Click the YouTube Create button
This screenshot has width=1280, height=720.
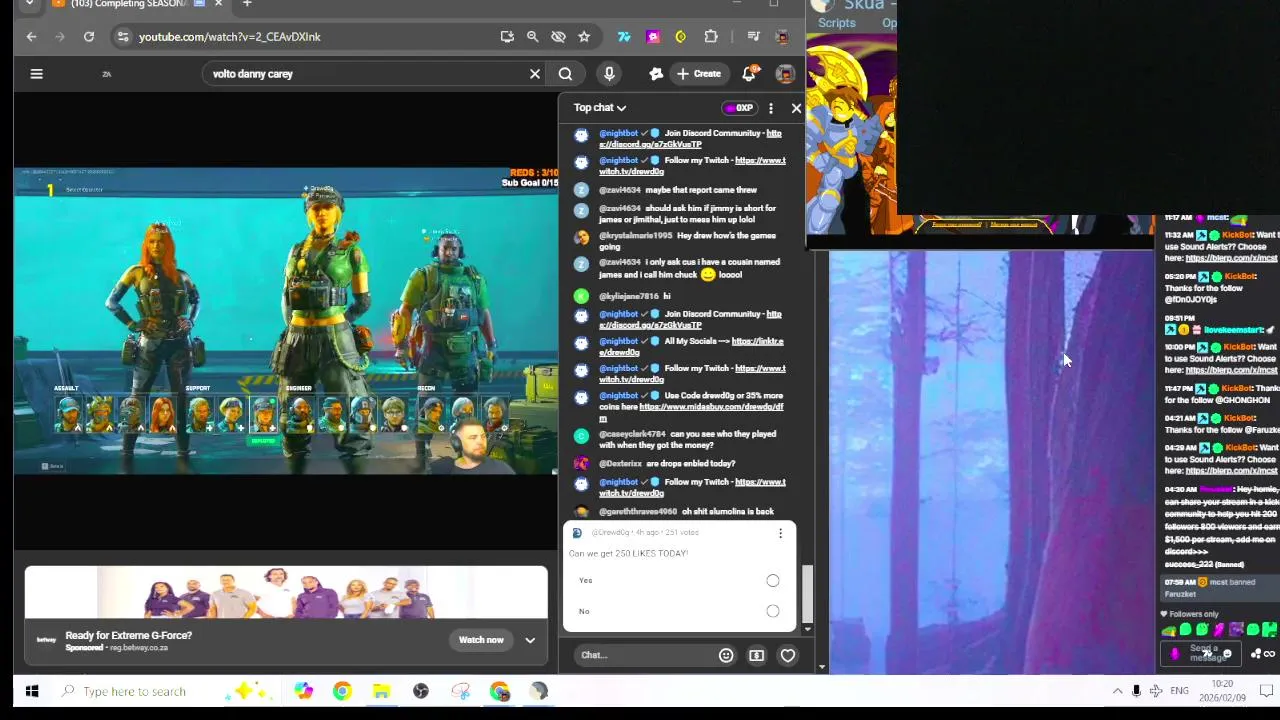pyautogui.click(x=699, y=73)
